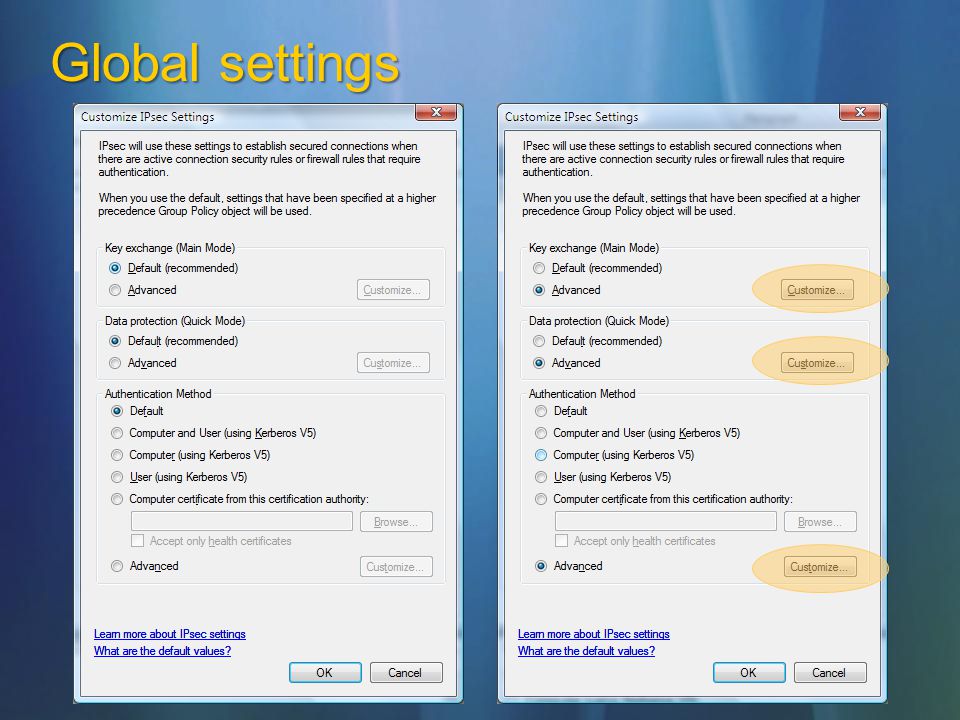Pick User (using Kerberos V5) in right dialog
This screenshot has width=960, height=720.
click(x=541, y=477)
